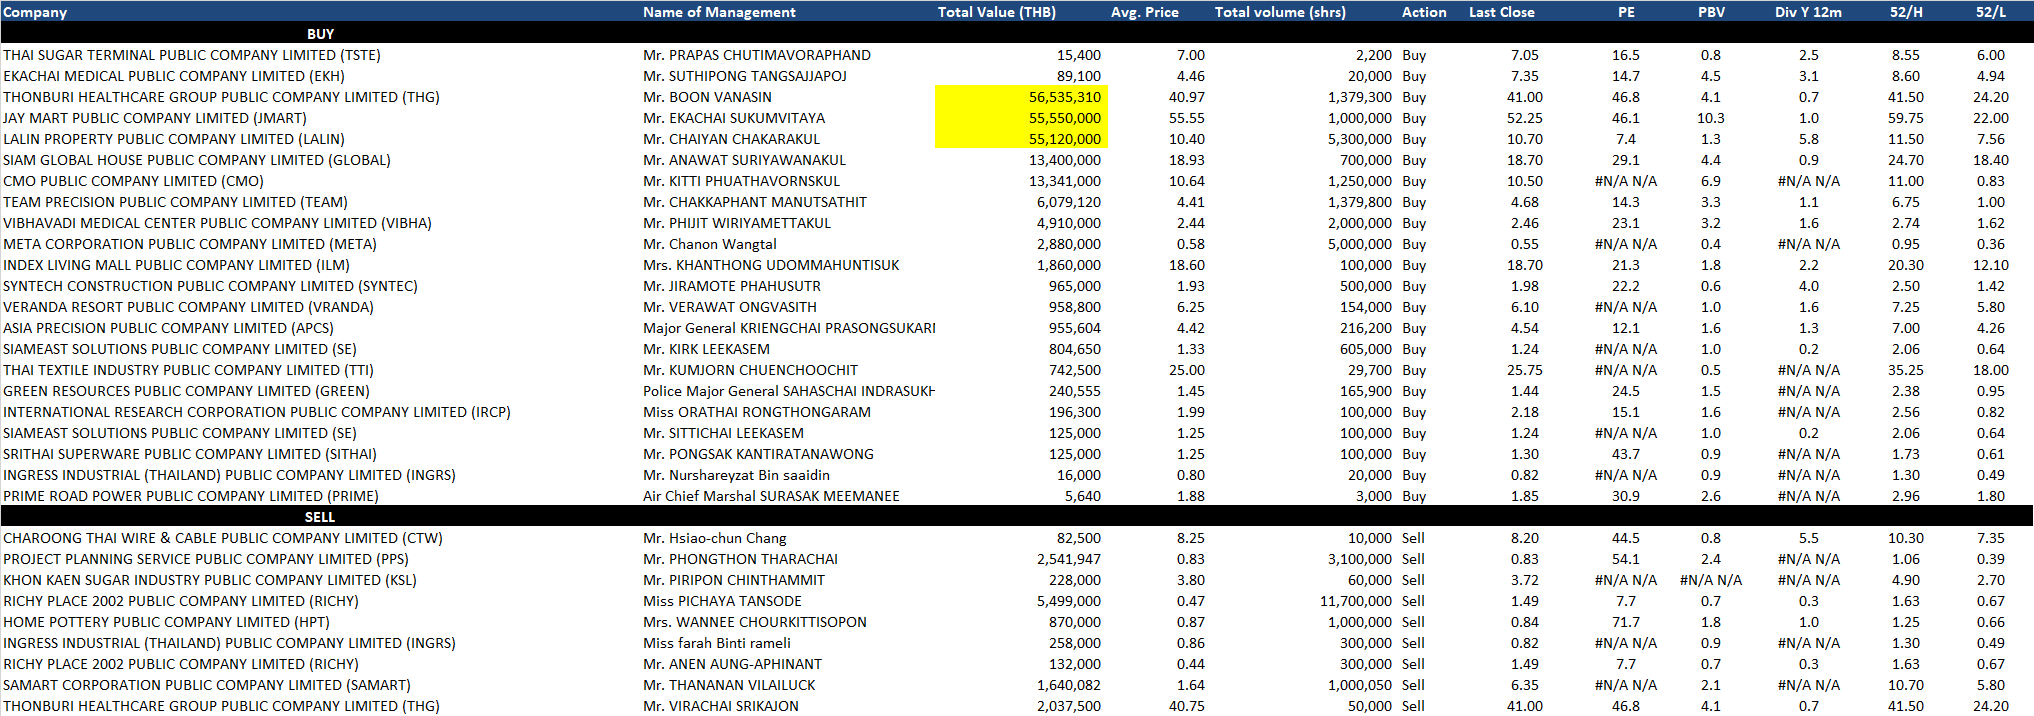
Task: Select the JAY MART (JMART) company cell
Action: (155, 118)
